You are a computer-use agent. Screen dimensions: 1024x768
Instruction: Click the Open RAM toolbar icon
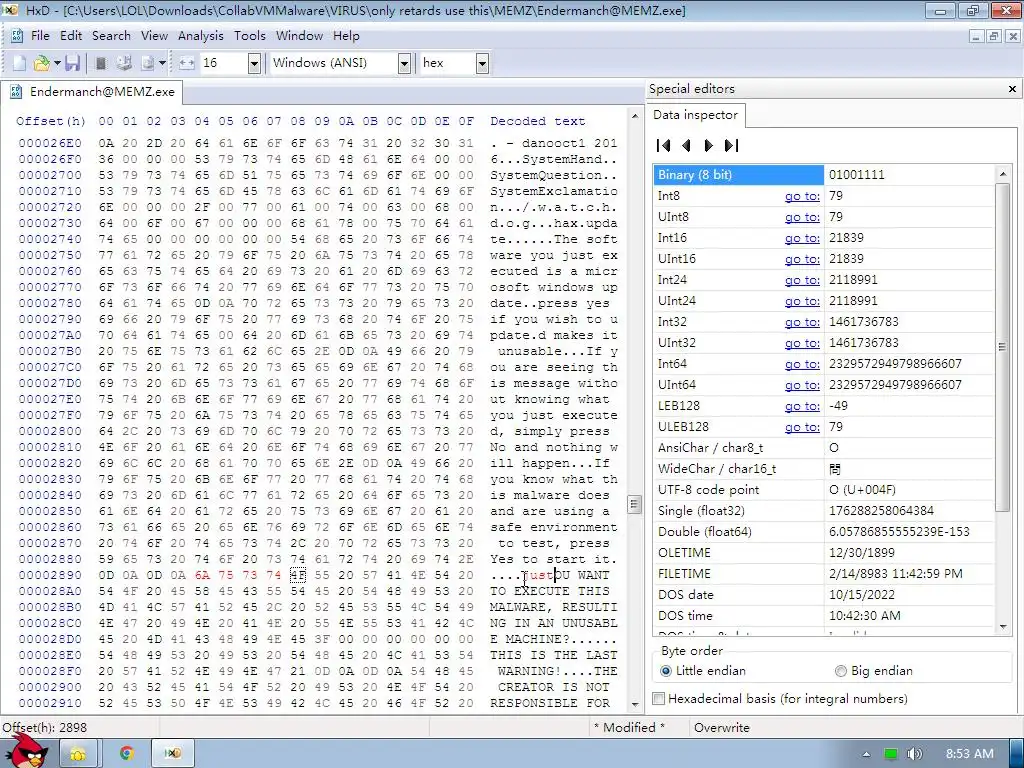pos(101,63)
